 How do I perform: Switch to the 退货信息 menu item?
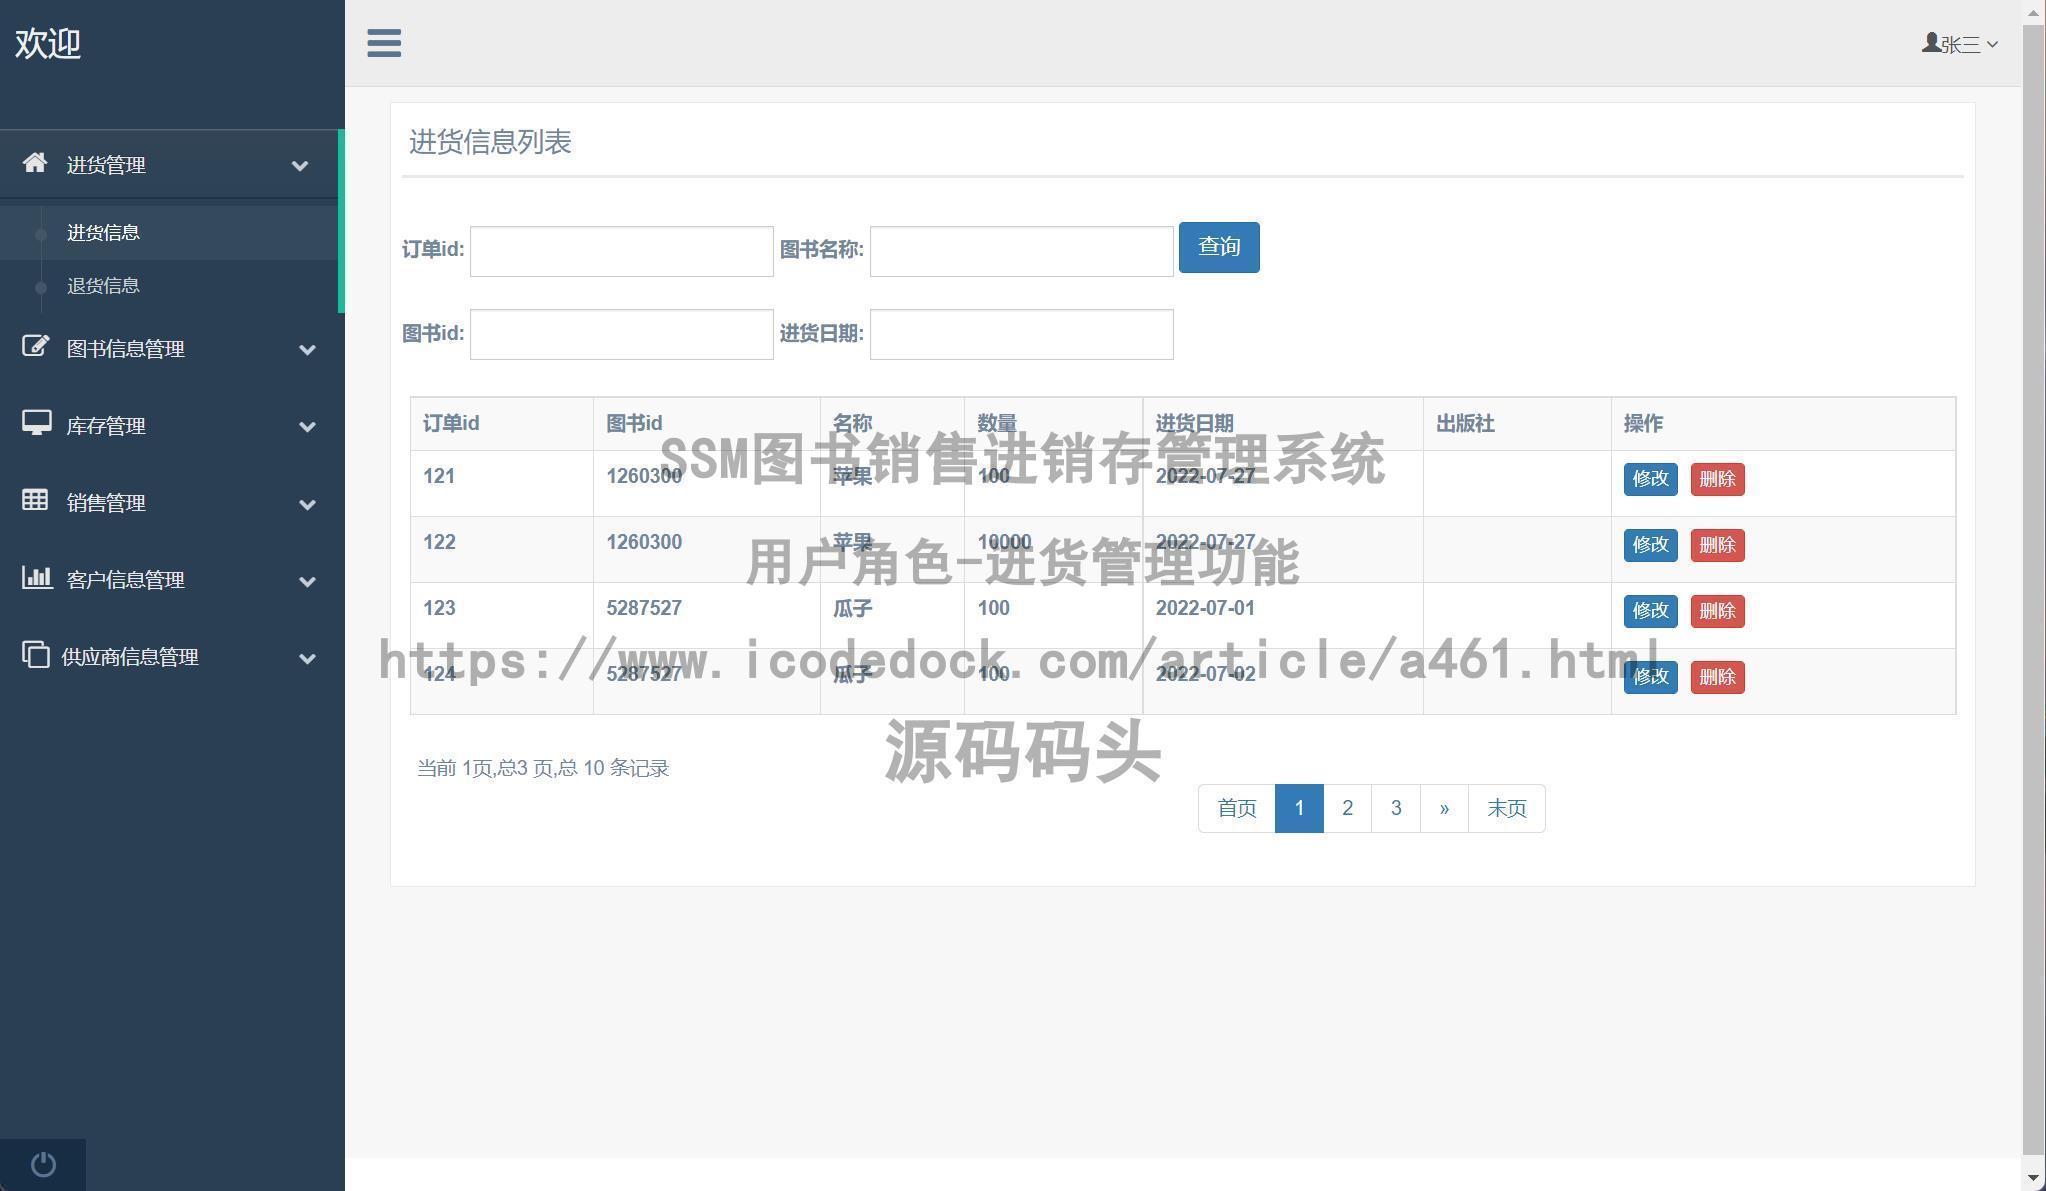(x=102, y=285)
